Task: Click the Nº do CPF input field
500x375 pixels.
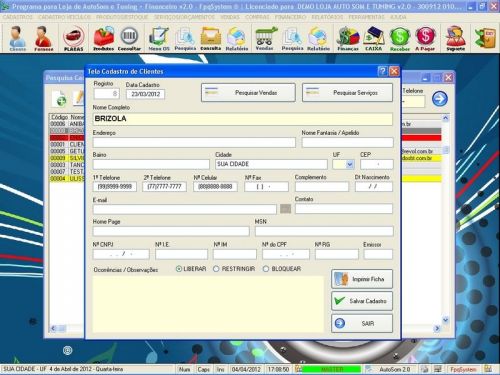Action: pyautogui.click(x=286, y=254)
